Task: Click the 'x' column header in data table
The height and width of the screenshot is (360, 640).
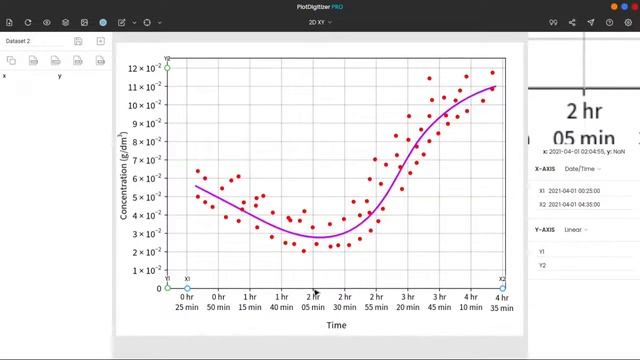Action: (x=4, y=76)
